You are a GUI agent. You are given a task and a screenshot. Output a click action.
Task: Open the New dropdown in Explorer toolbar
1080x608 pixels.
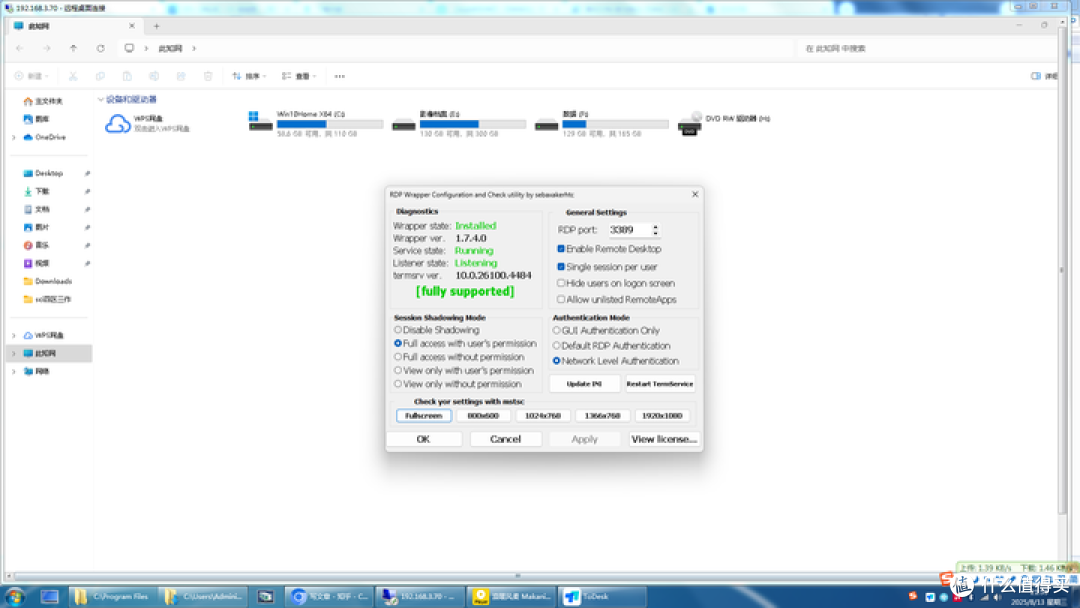[x=32, y=76]
